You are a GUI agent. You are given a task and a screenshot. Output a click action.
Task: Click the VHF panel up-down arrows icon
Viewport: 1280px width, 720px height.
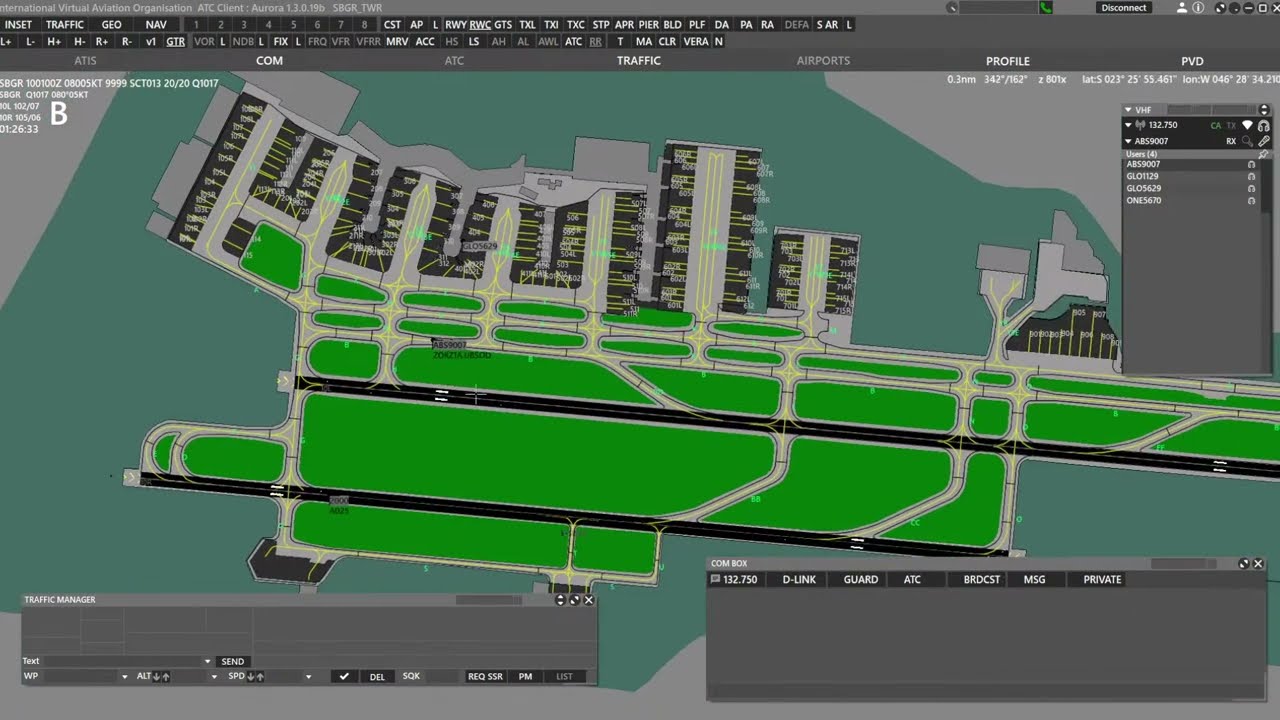coord(1264,110)
